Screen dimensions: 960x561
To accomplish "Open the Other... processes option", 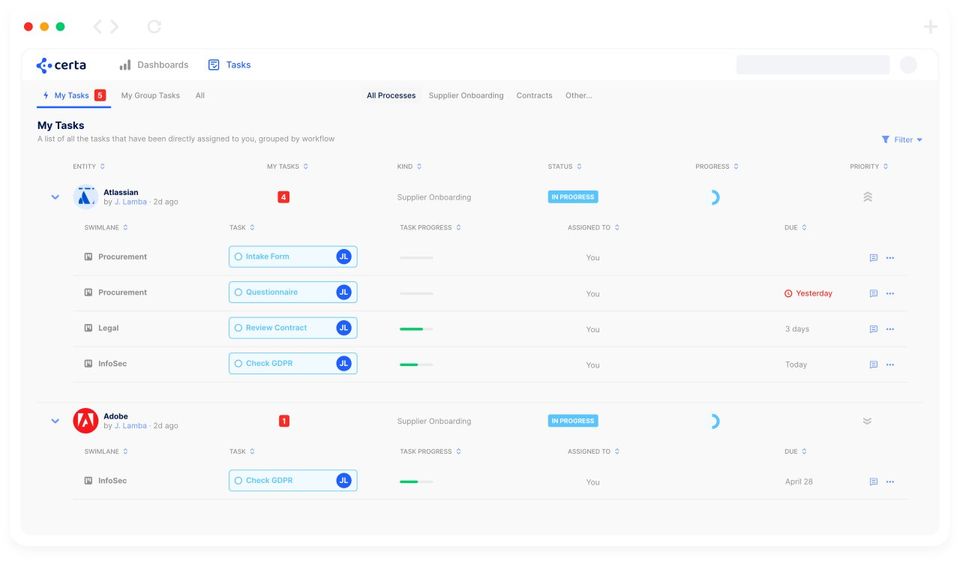I will pyautogui.click(x=579, y=96).
